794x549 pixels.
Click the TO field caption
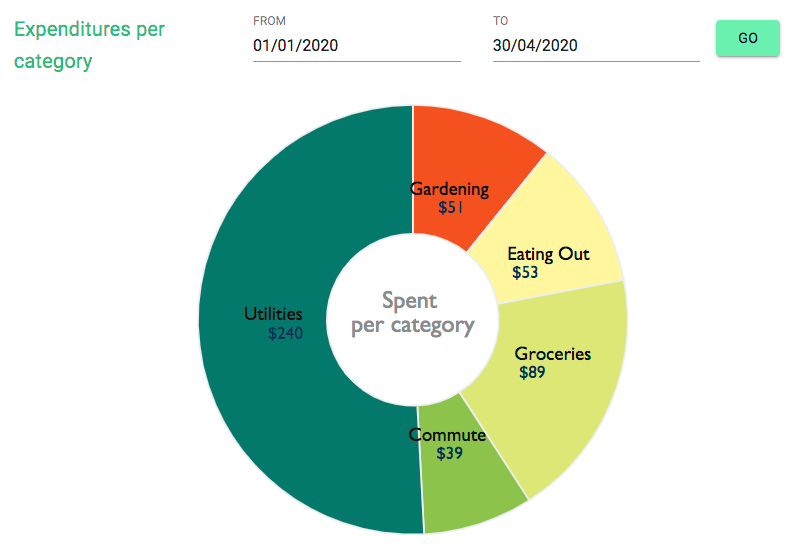tap(501, 20)
